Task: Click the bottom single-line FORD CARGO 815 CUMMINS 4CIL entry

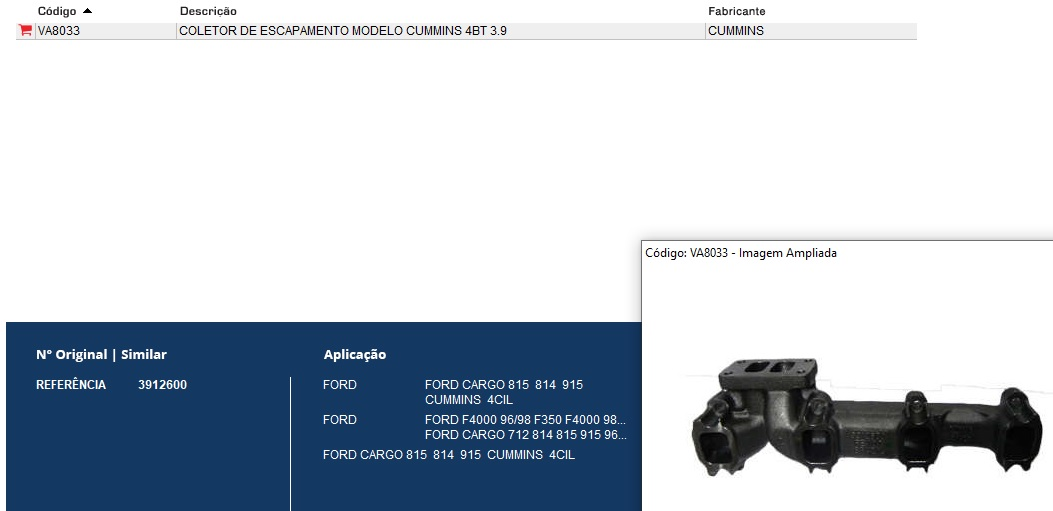Action: 448,455
